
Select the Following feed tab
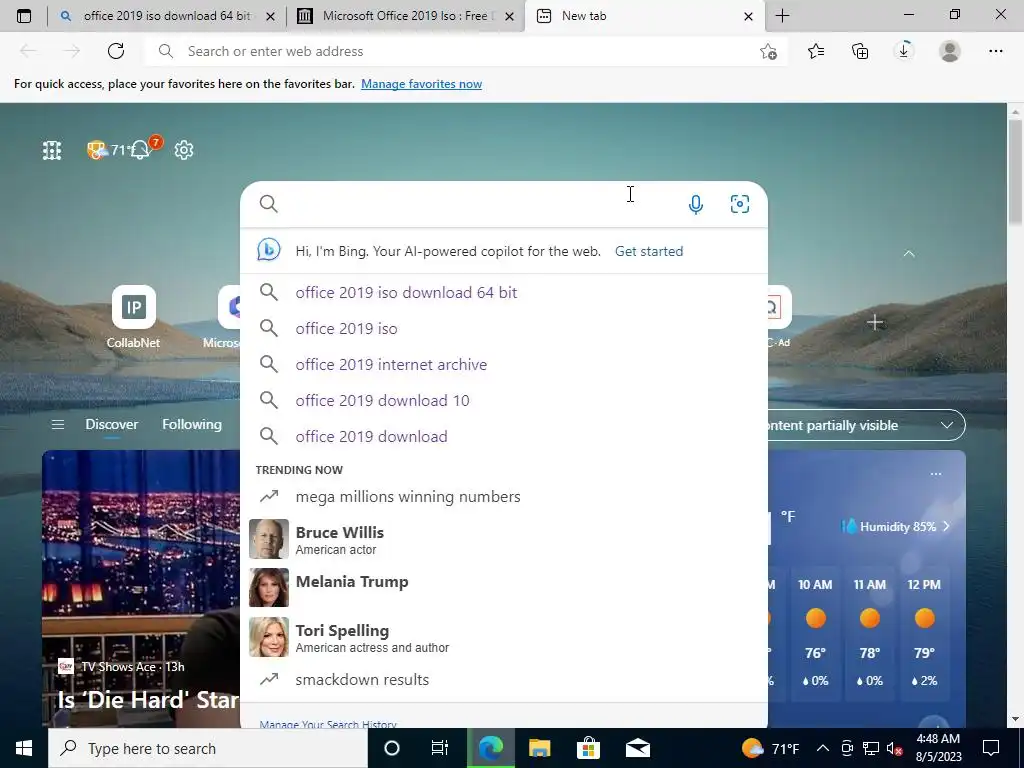click(x=192, y=424)
